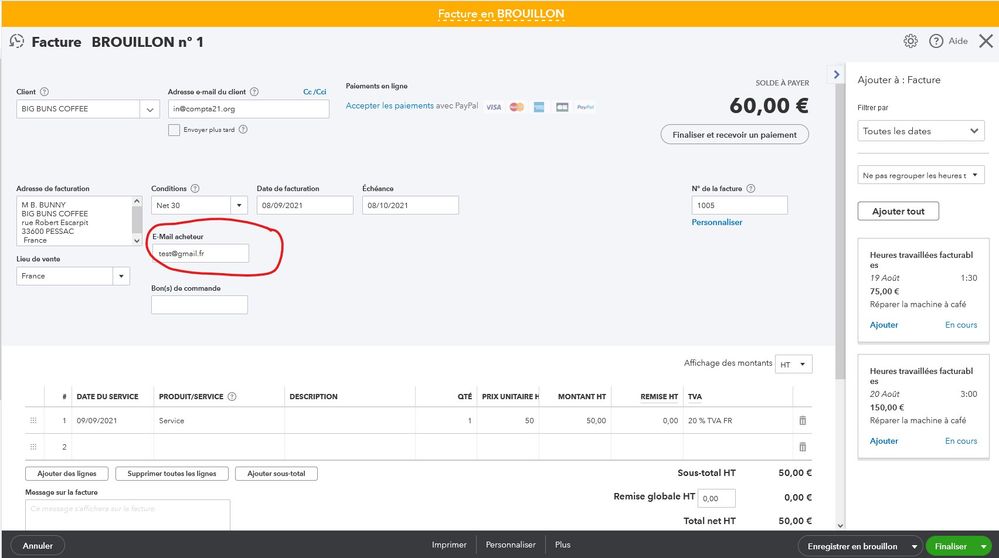Click the Échéance date field
Screen dimensions: 999x558
410,205
